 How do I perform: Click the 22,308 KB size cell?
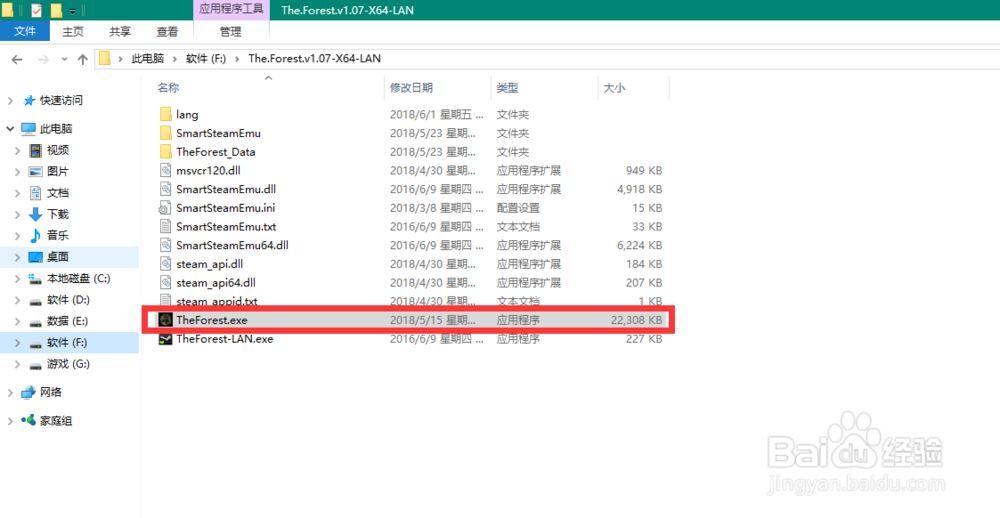pos(636,320)
